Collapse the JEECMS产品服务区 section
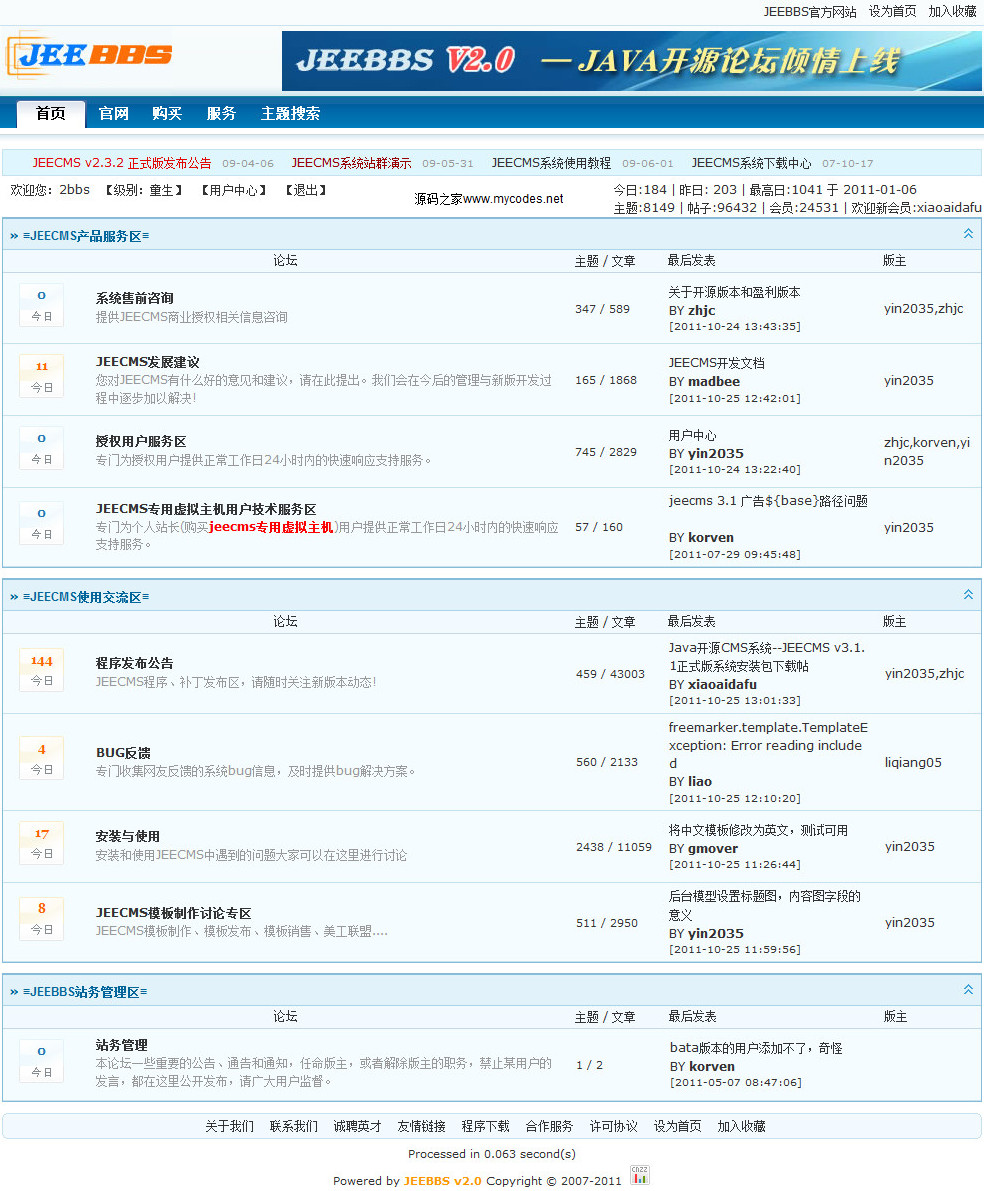Viewport: 984px width, 1191px height. [x=968, y=234]
